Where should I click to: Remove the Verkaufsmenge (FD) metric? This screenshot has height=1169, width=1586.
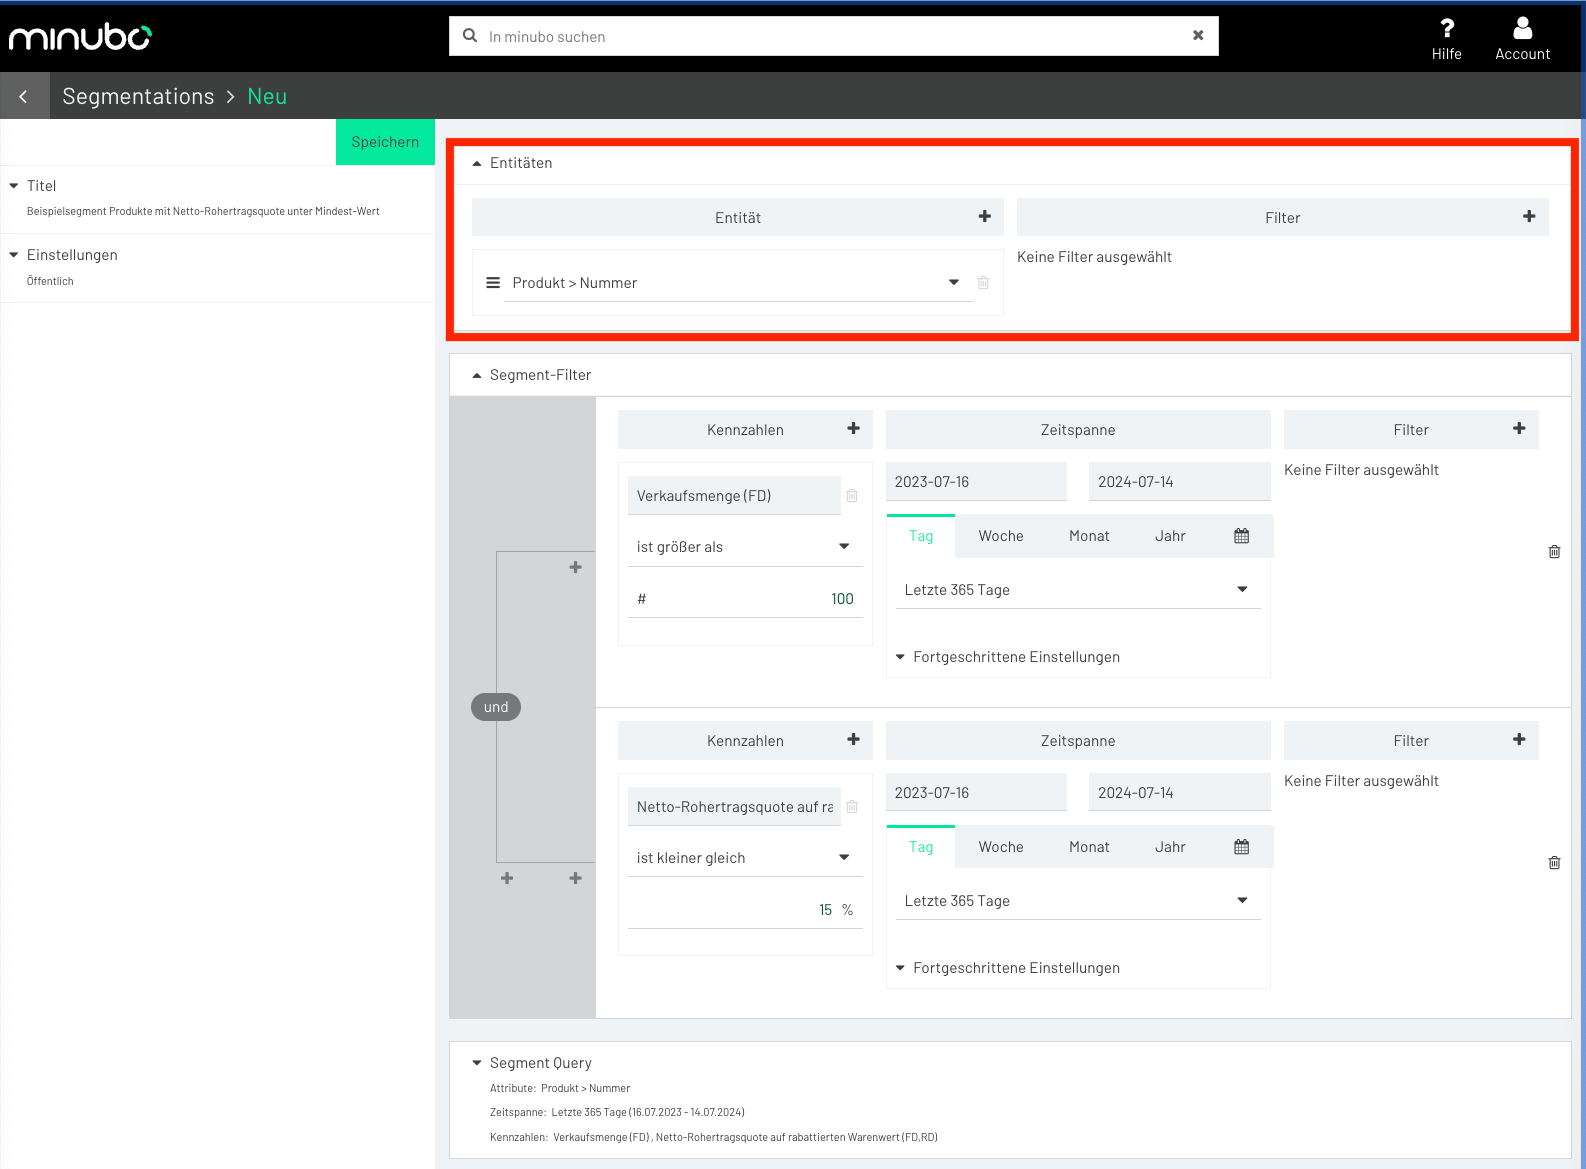[852, 496]
